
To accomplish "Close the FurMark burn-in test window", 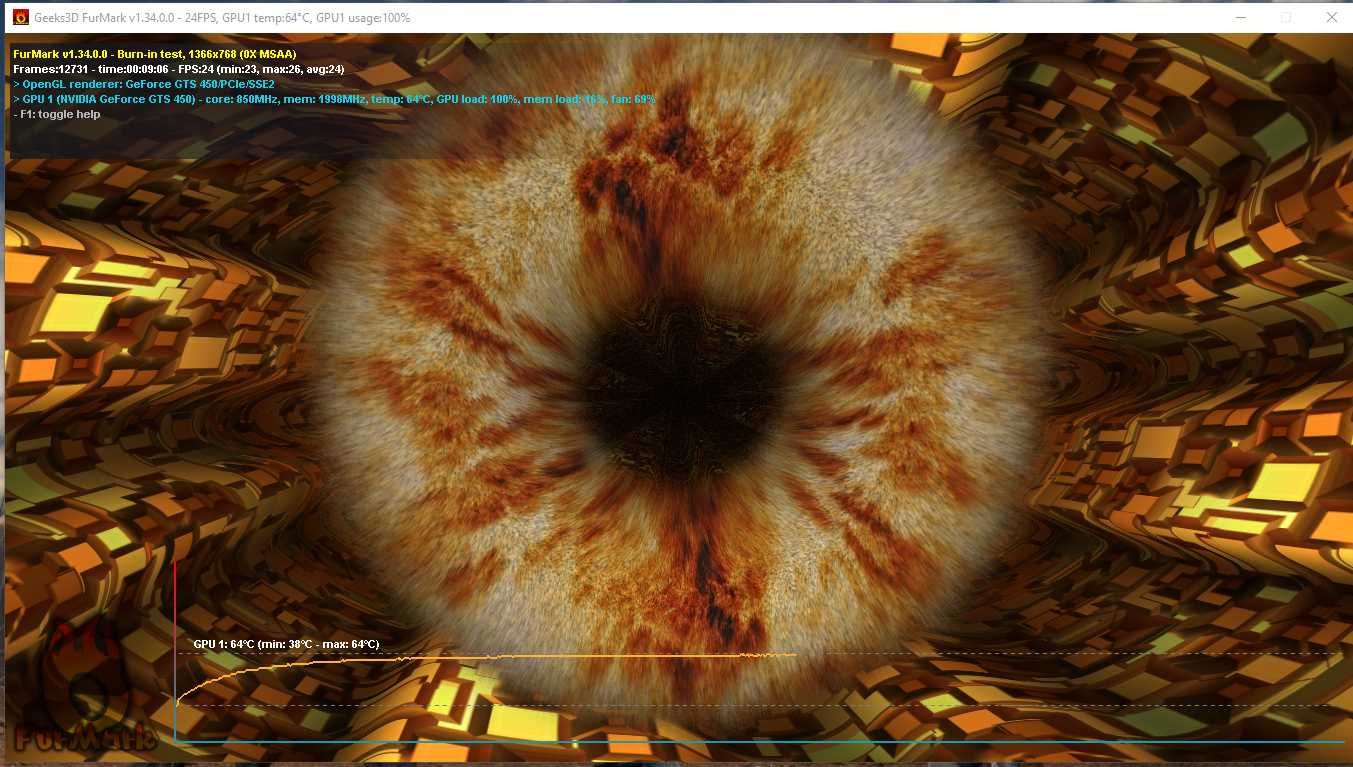I will (1331, 17).
